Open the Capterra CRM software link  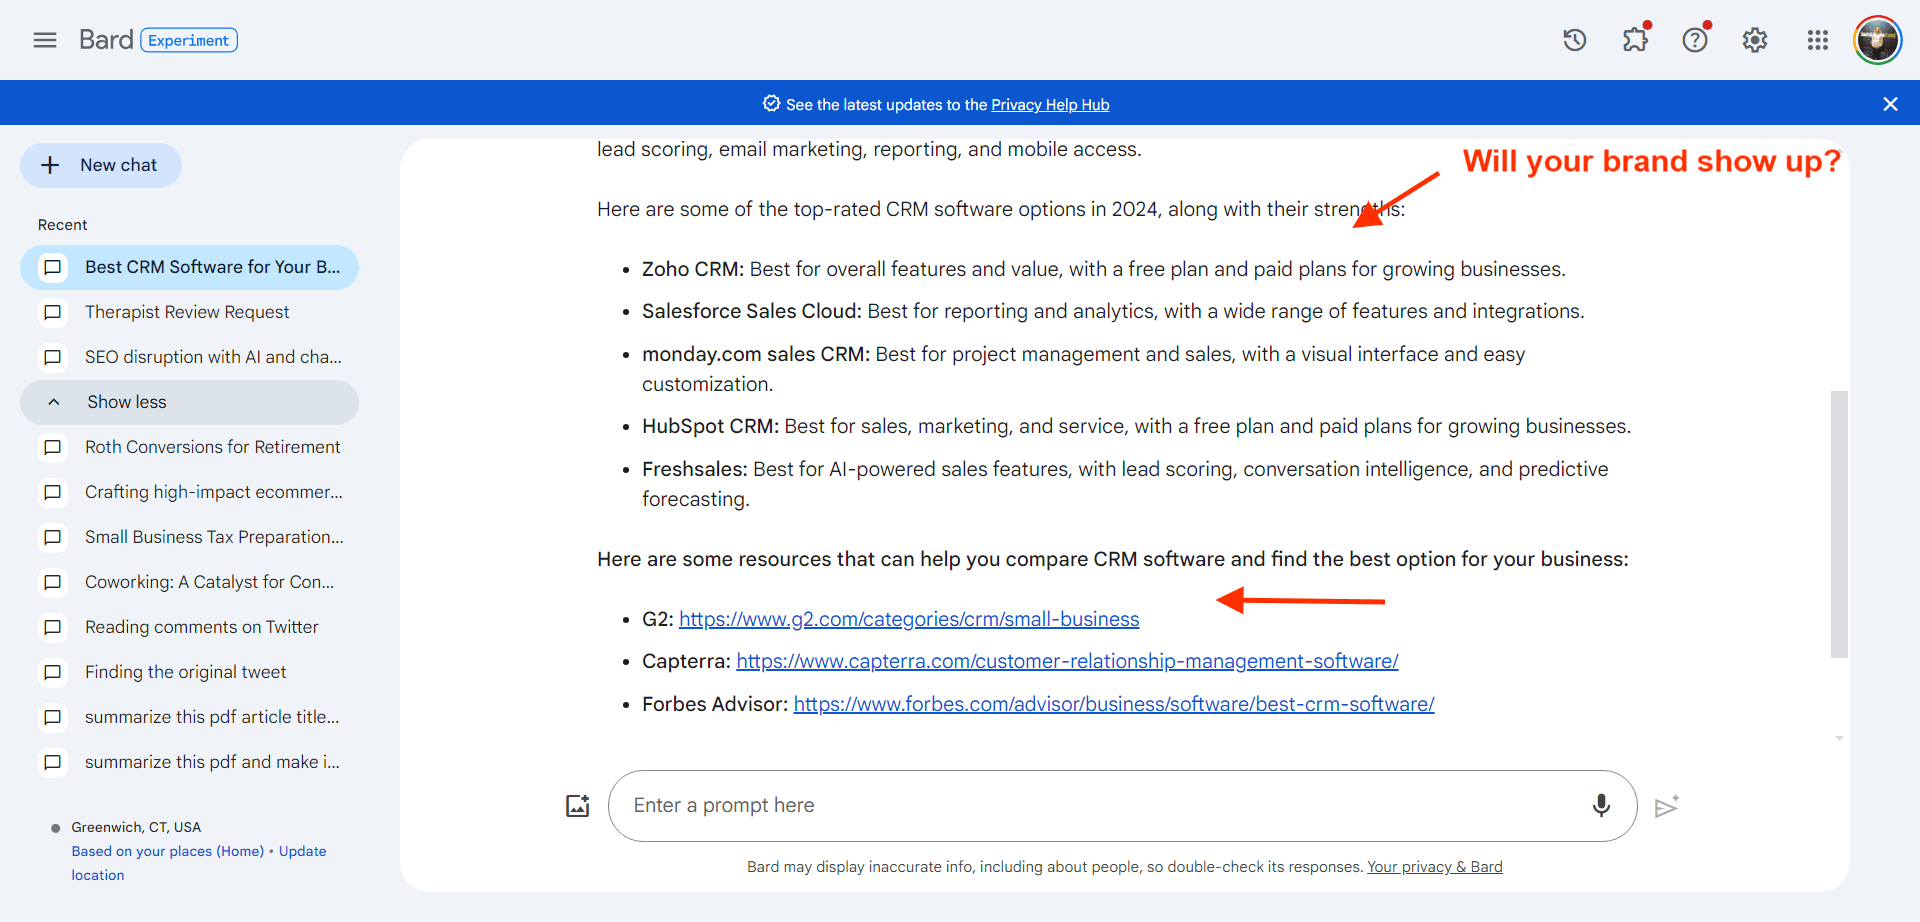[1067, 661]
